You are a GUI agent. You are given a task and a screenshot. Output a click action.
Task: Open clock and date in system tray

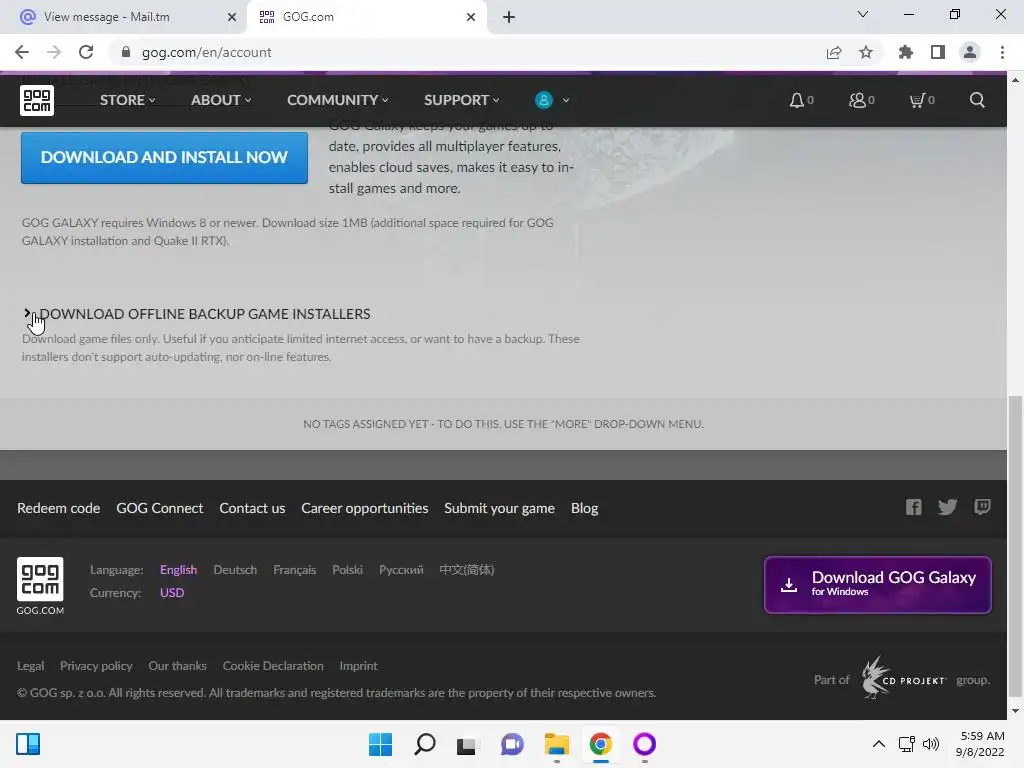pyautogui.click(x=980, y=744)
